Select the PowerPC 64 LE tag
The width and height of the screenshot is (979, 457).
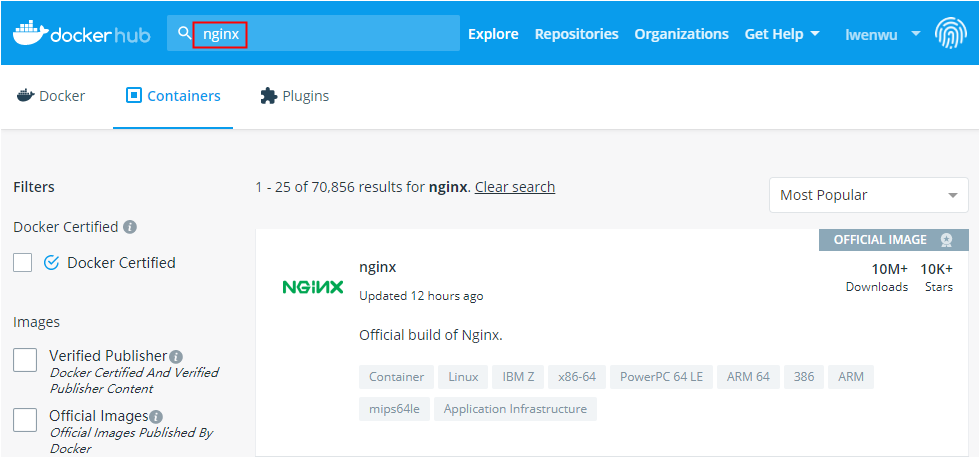point(661,377)
